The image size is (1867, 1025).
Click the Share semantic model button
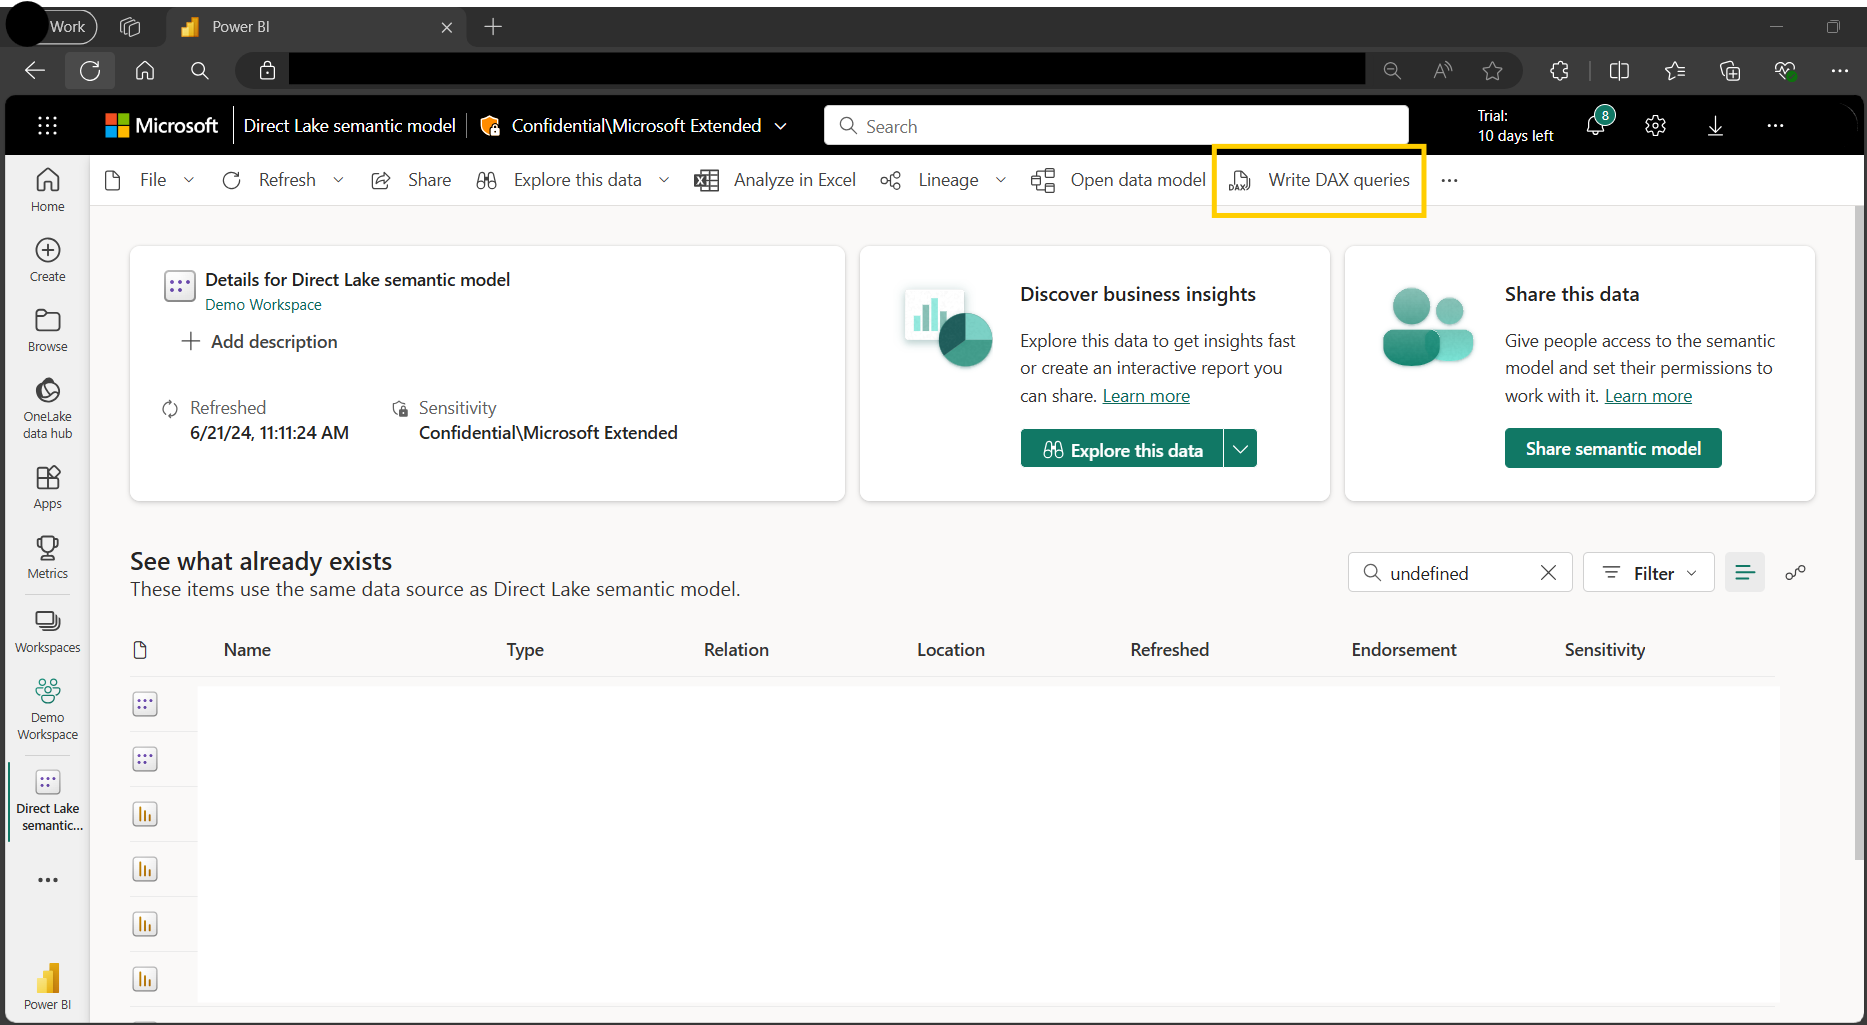(x=1613, y=449)
